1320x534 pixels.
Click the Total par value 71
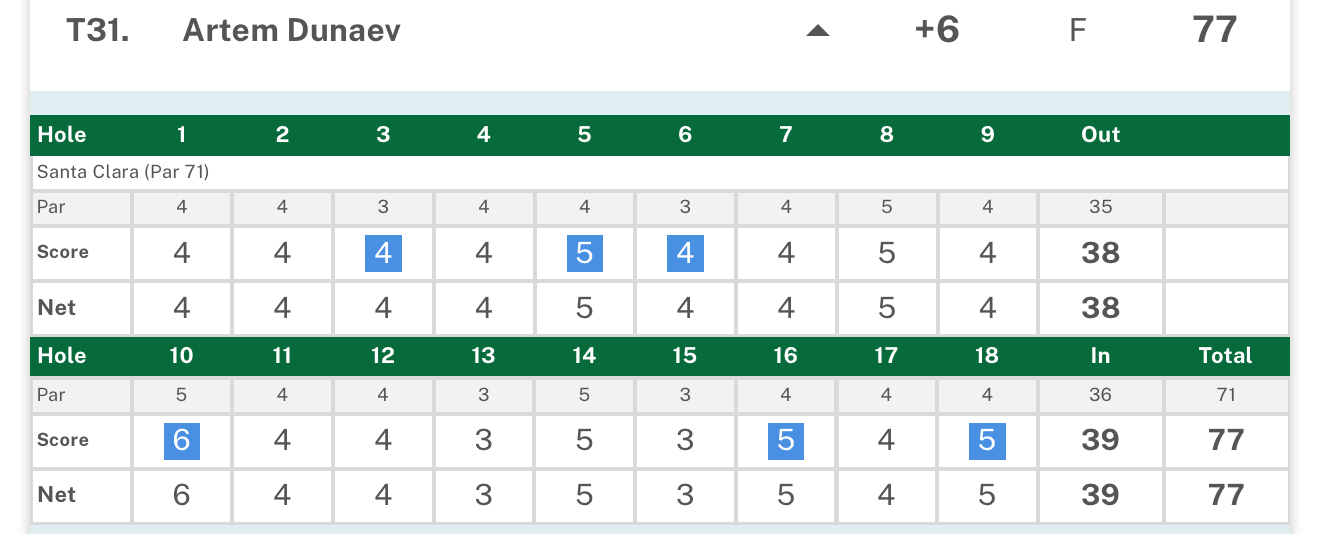1225,395
